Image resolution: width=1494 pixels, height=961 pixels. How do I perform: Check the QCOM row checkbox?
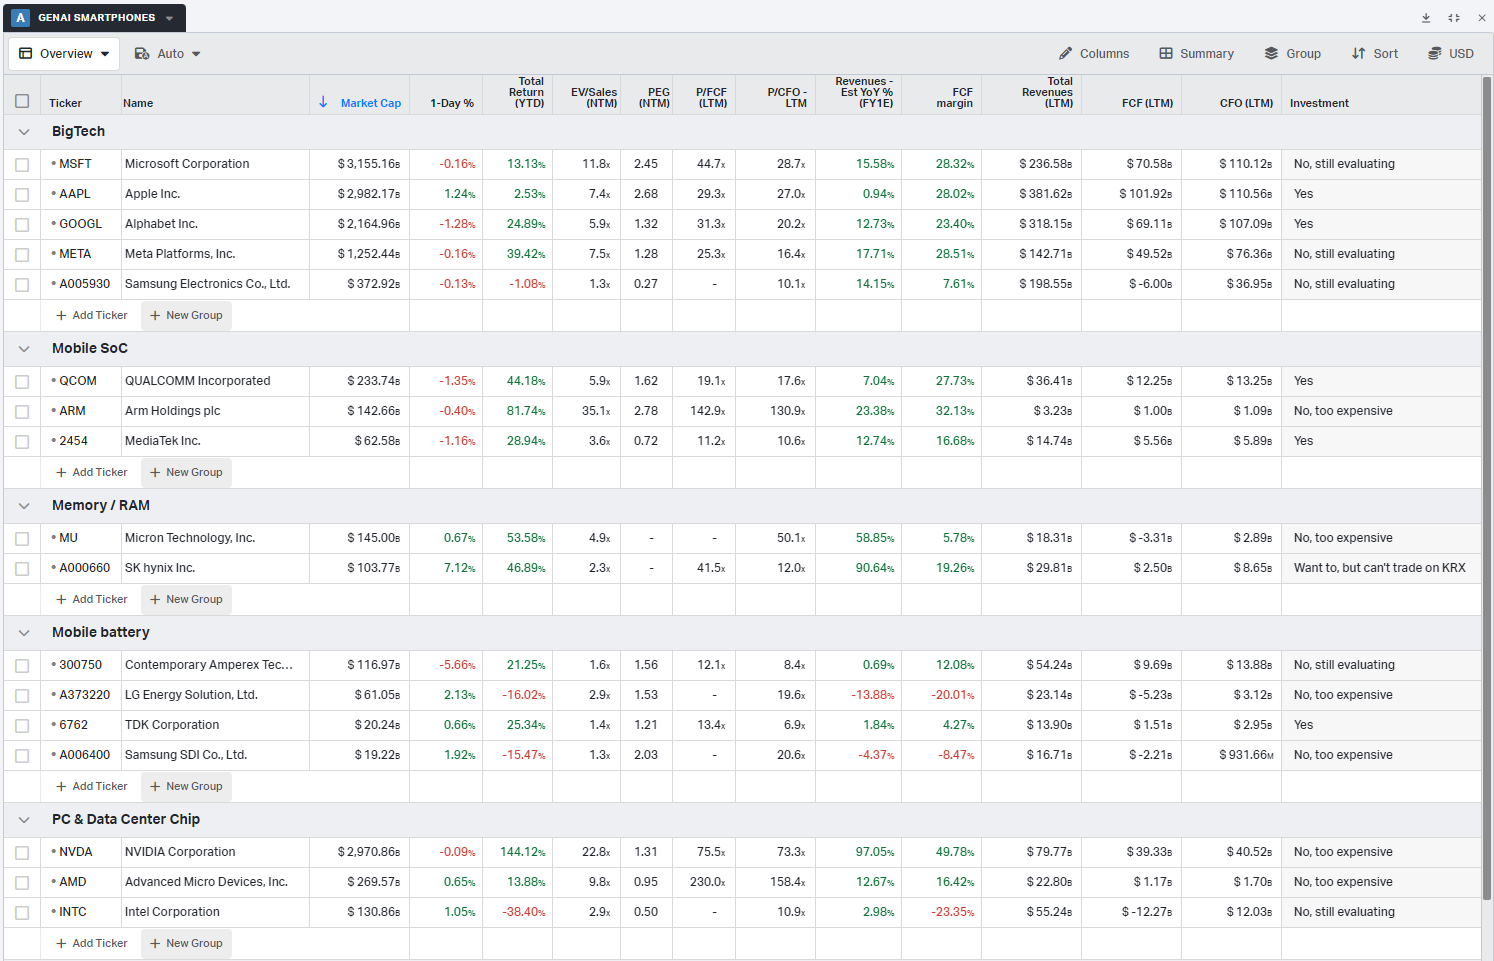(x=22, y=381)
